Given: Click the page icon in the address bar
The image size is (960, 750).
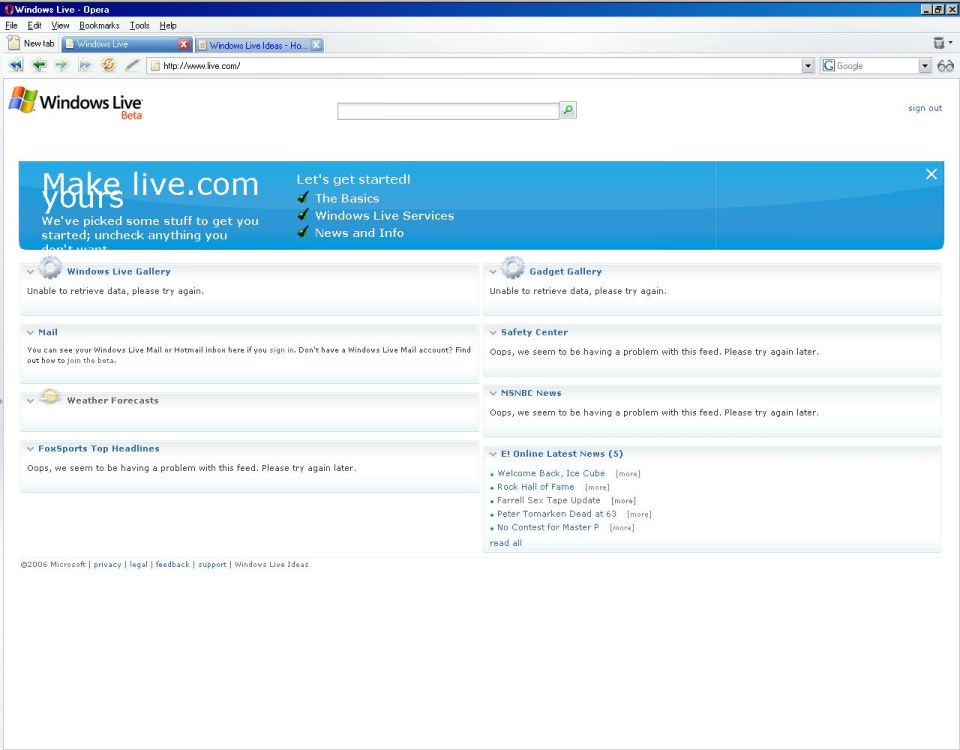Looking at the screenshot, I should pos(156,66).
